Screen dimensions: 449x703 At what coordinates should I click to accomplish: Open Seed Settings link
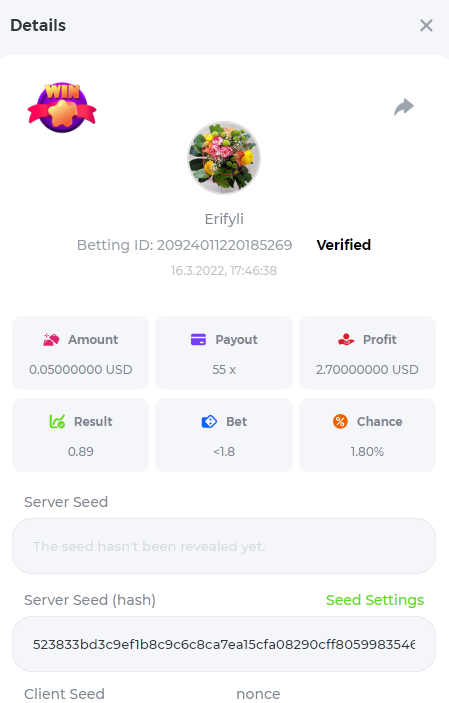375,600
